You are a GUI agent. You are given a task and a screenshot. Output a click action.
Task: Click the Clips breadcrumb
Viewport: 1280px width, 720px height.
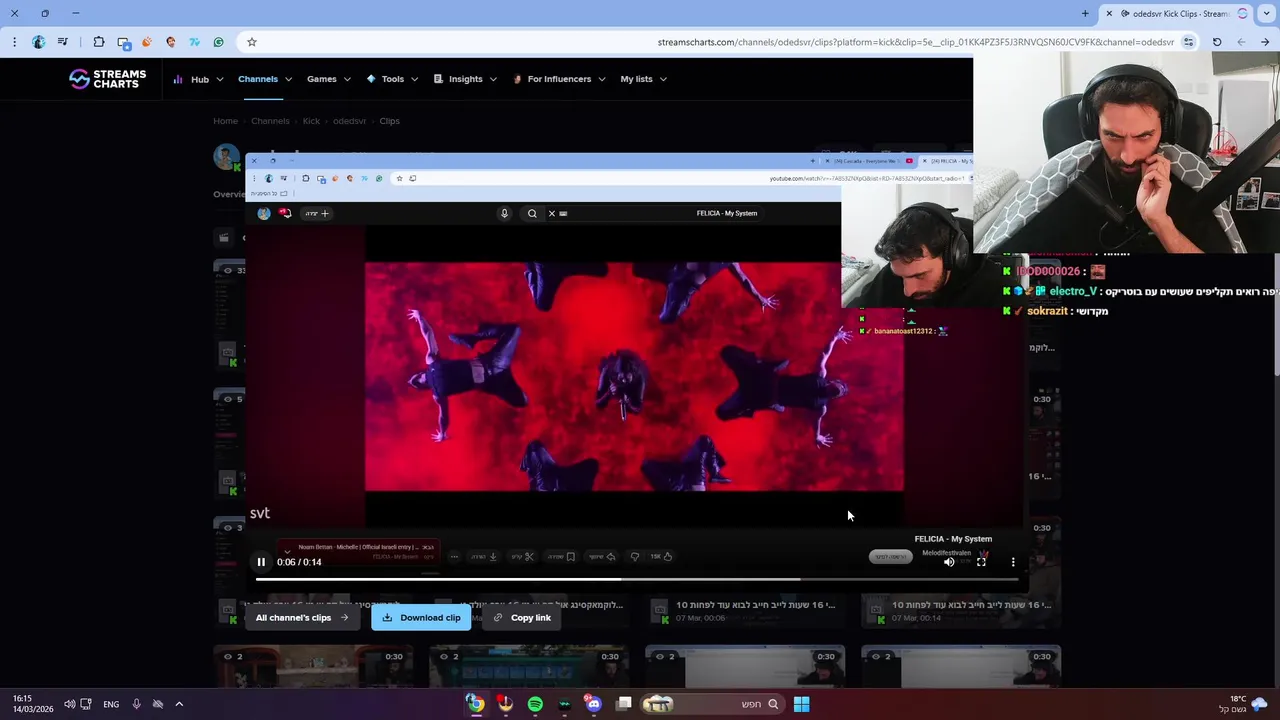[389, 121]
